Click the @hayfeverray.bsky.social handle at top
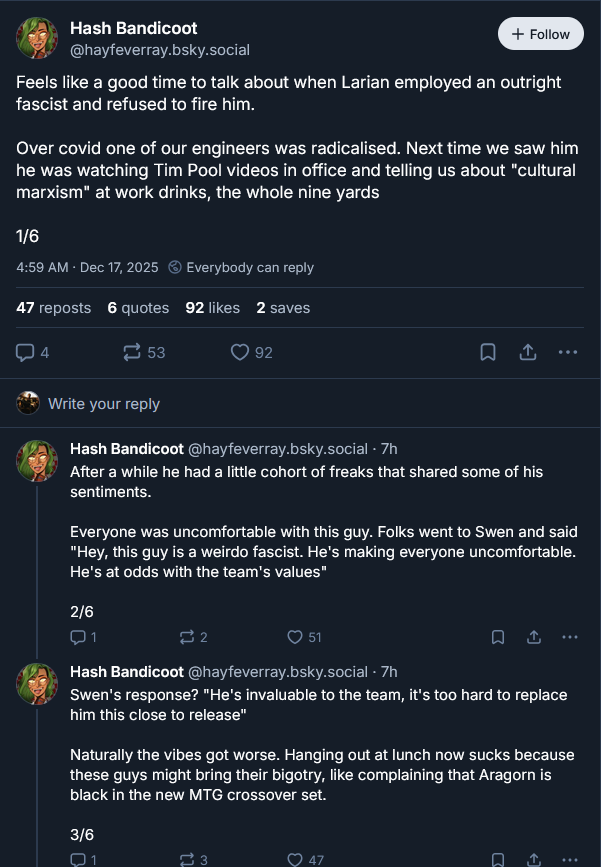 coord(160,49)
